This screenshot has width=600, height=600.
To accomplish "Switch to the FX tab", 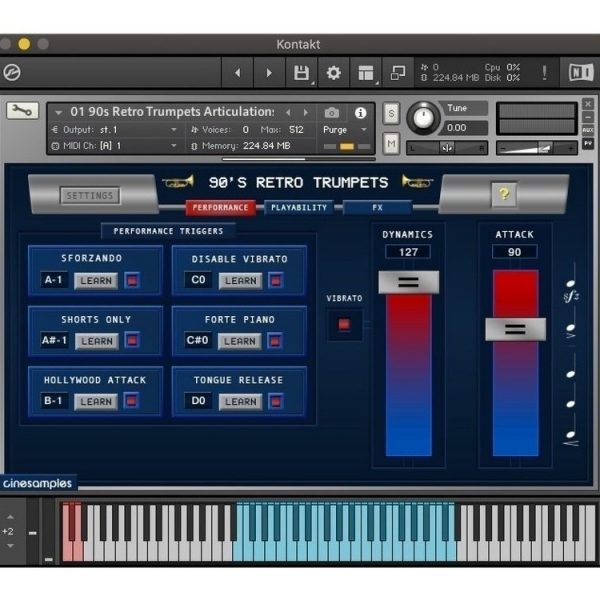I will (x=377, y=208).
